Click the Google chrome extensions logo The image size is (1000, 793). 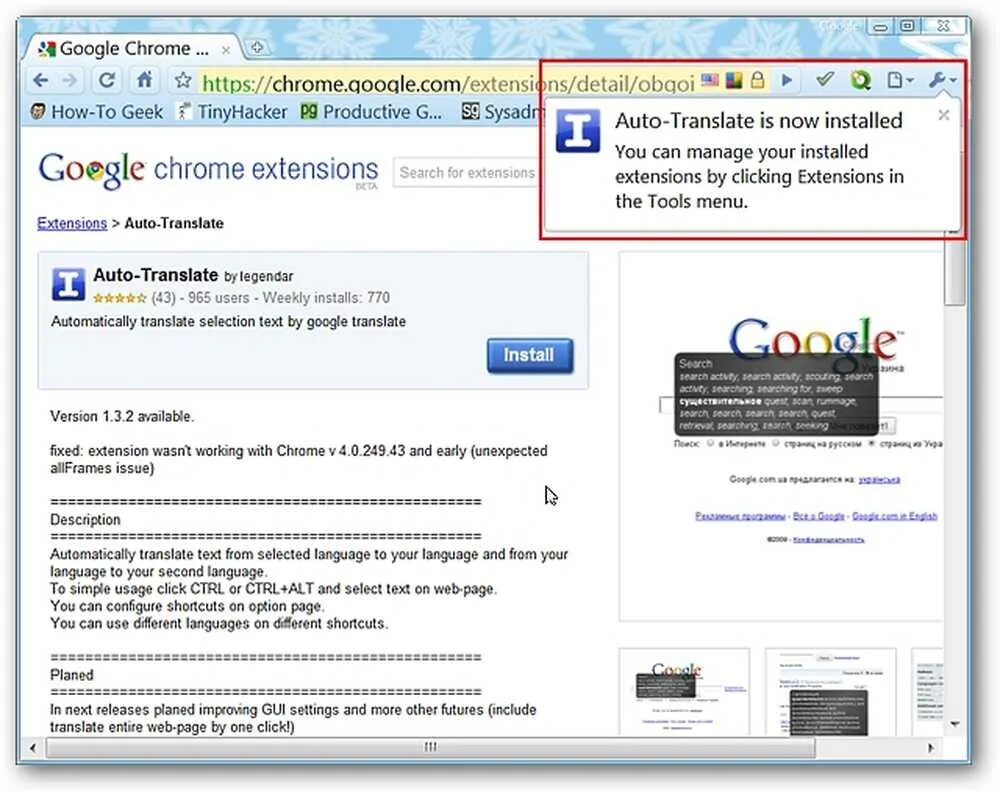coord(208,170)
